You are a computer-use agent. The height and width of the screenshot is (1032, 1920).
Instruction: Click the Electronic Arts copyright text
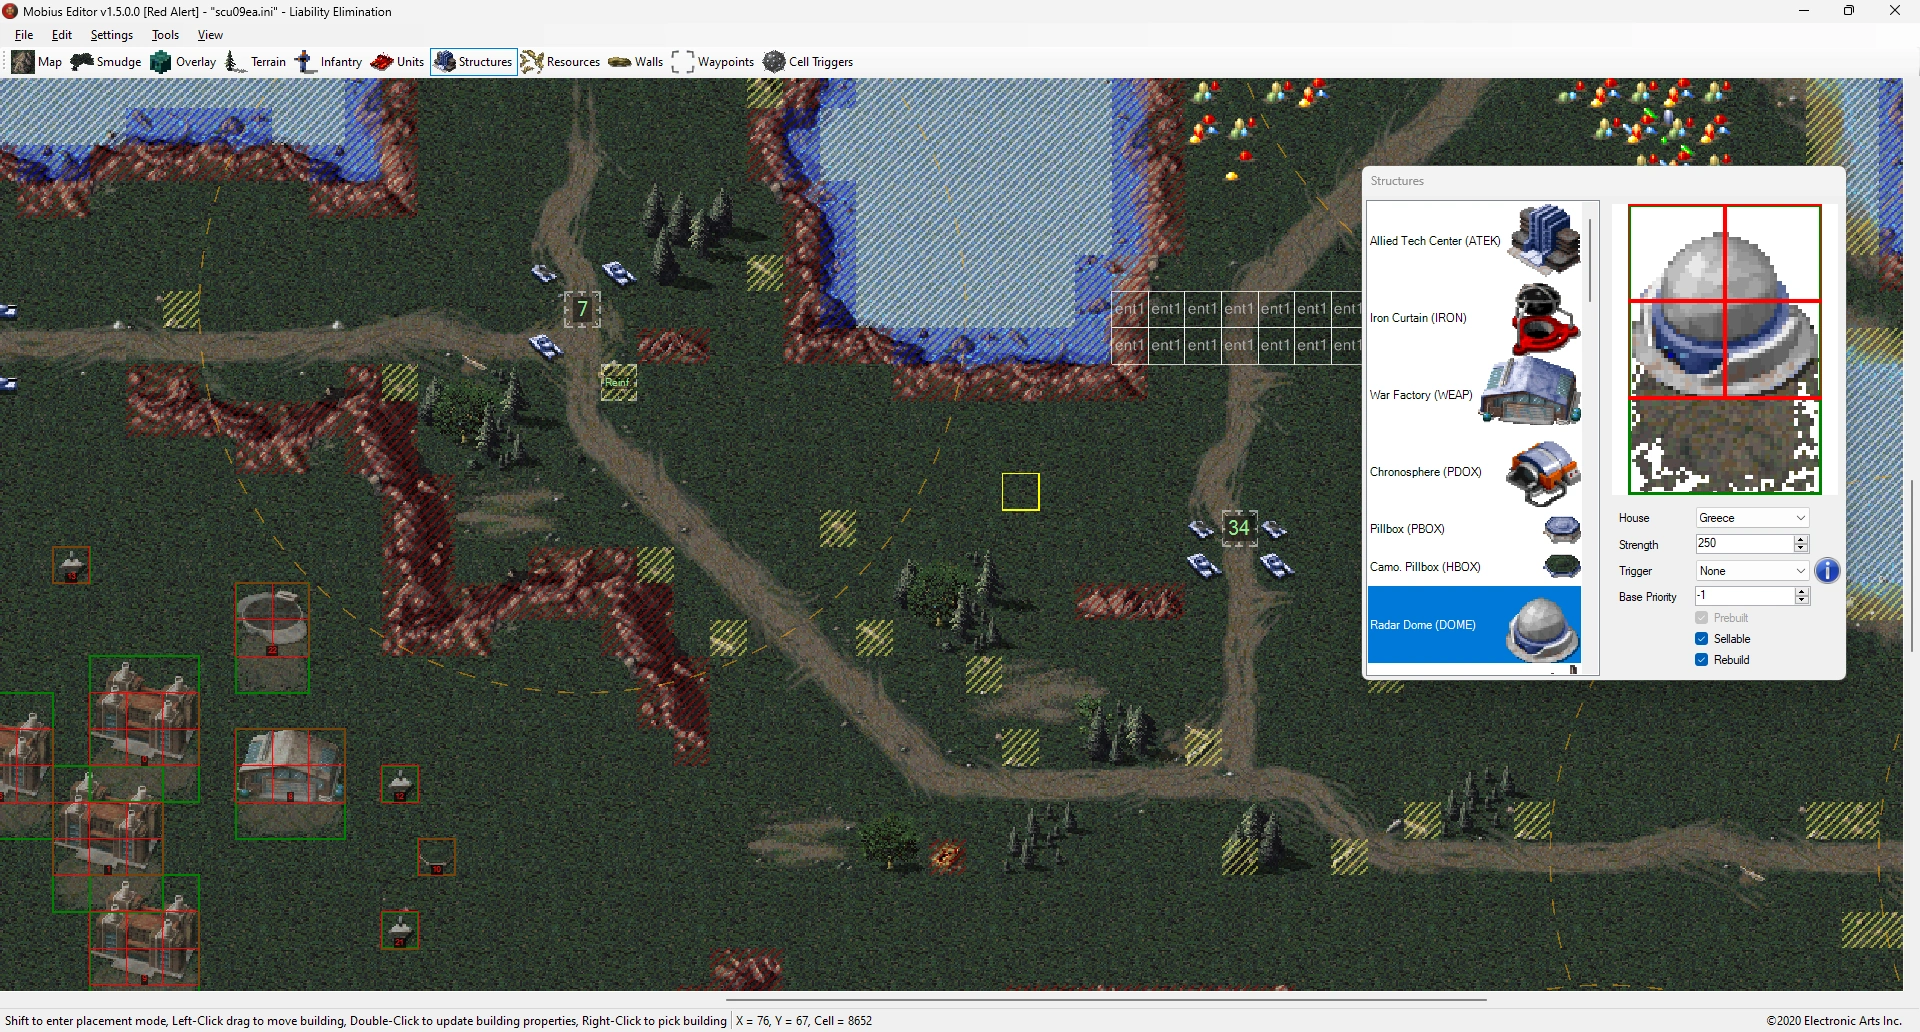tap(1833, 1021)
